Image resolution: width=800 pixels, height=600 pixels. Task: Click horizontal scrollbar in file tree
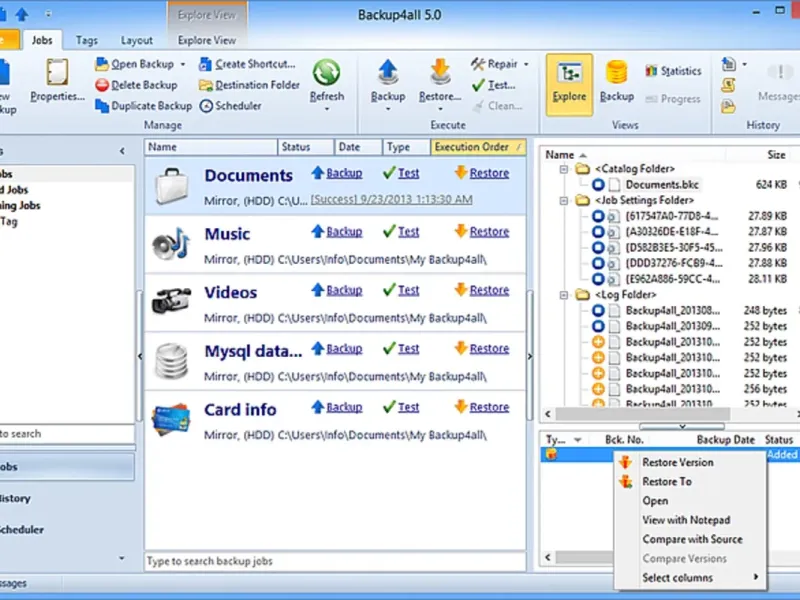point(641,414)
